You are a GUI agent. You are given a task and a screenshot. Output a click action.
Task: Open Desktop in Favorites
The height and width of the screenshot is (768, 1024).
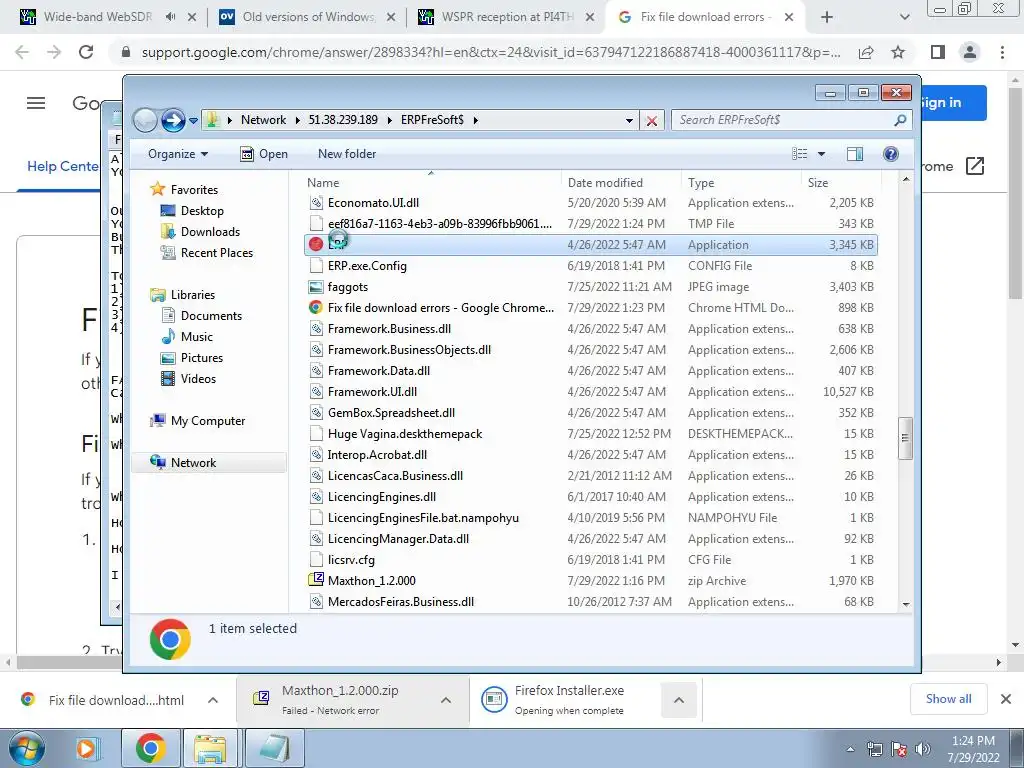pyautogui.click(x=202, y=211)
